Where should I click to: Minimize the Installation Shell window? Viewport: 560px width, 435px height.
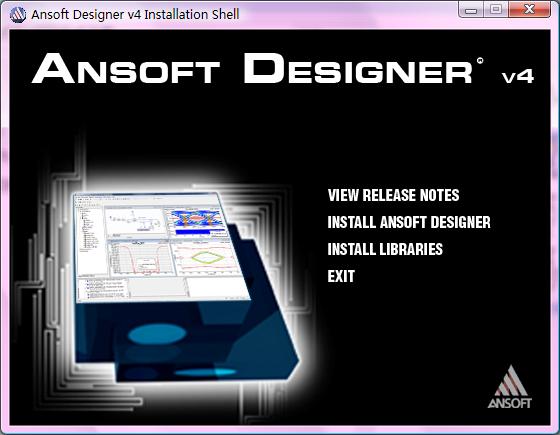click(x=471, y=9)
